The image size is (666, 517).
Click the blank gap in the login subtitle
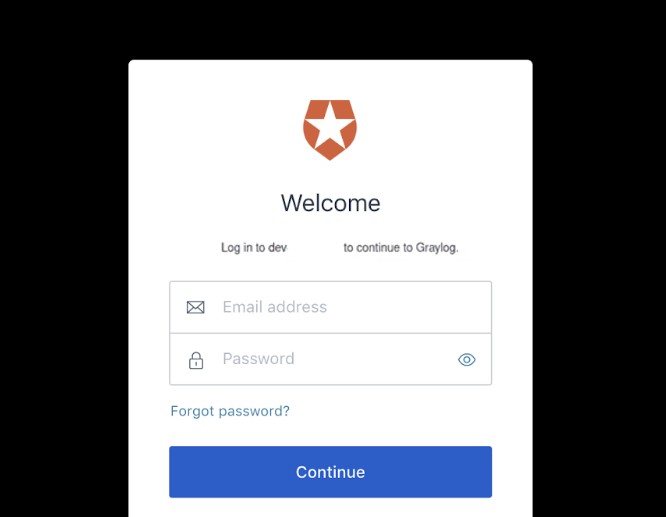pyautogui.click(x=315, y=248)
